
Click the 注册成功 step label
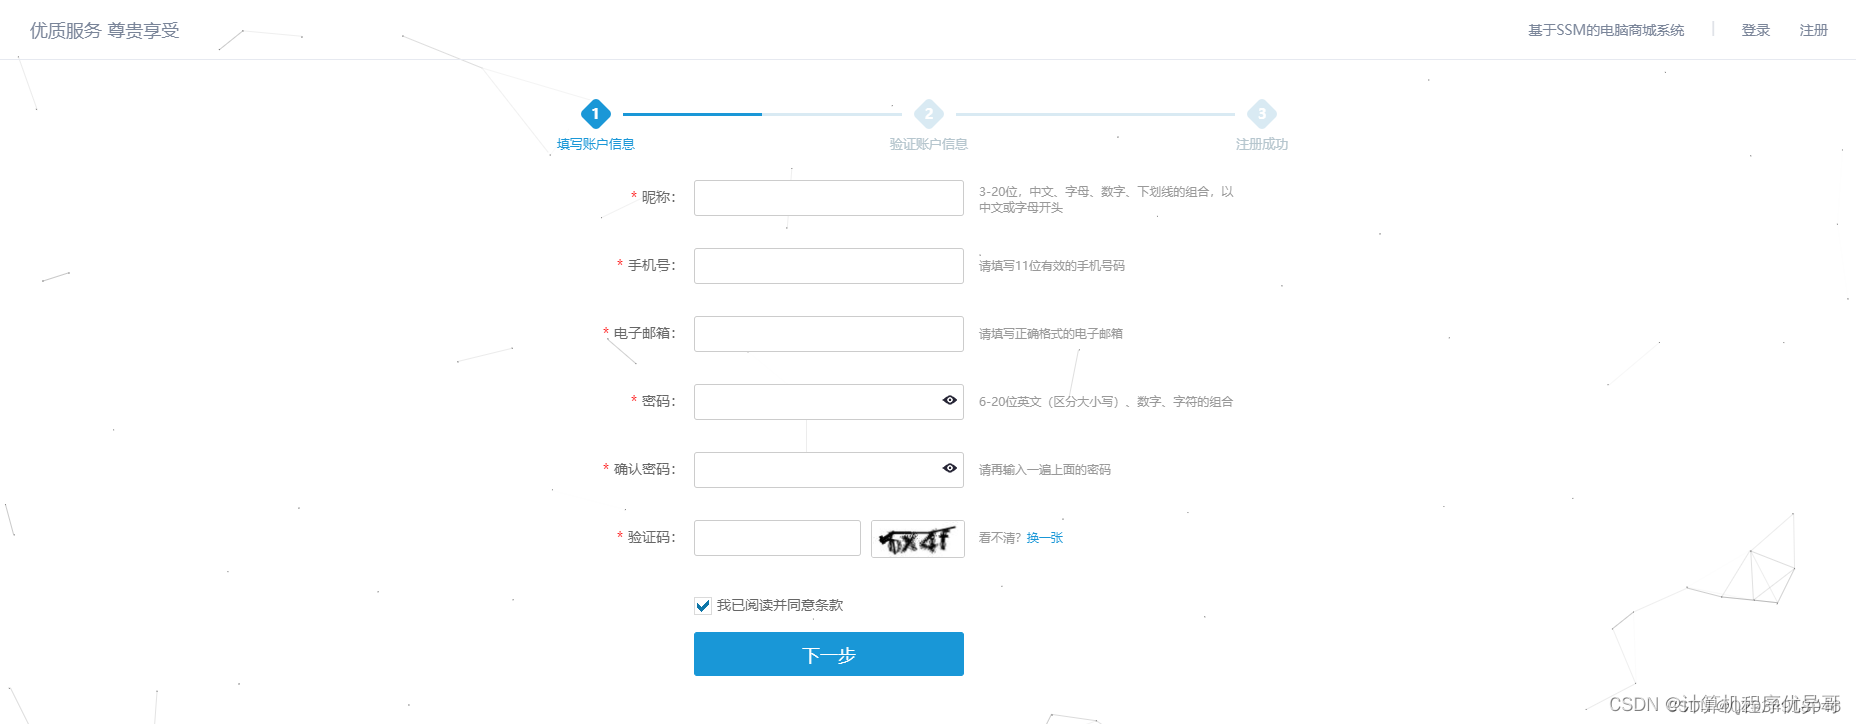click(x=1262, y=144)
